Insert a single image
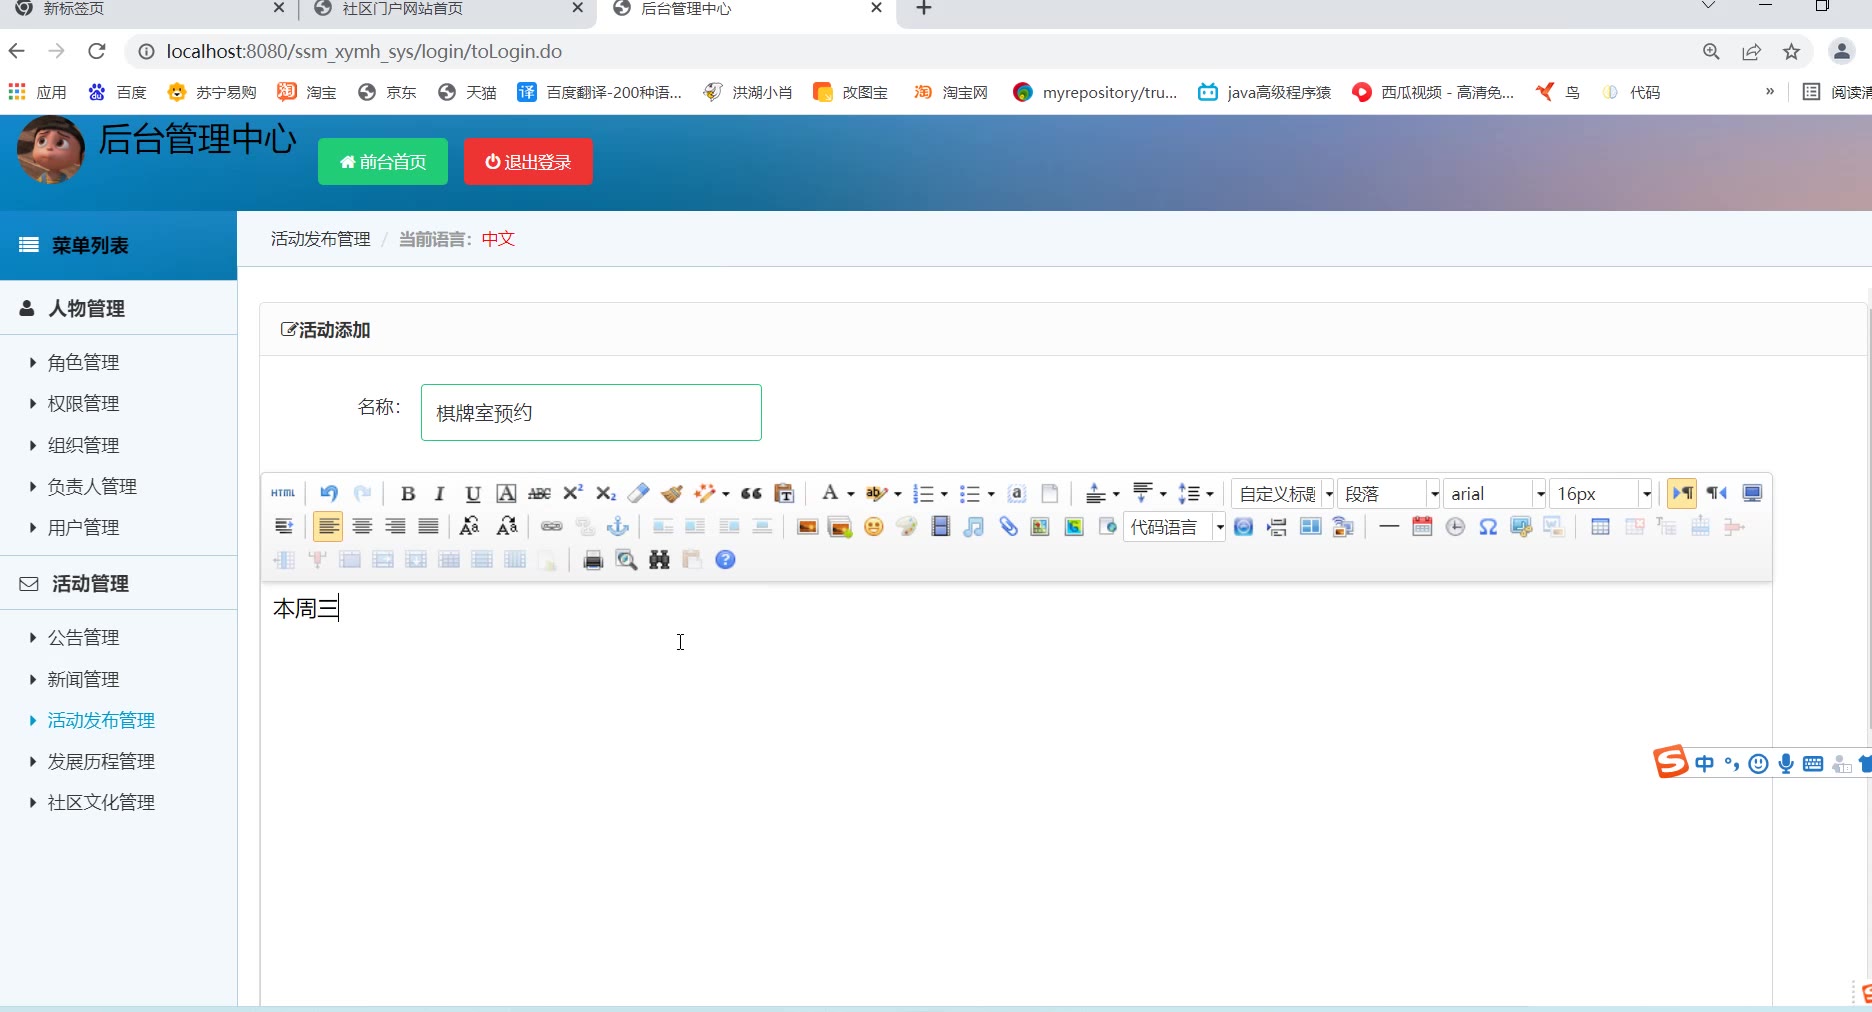The height and width of the screenshot is (1012, 1872). coord(807,526)
